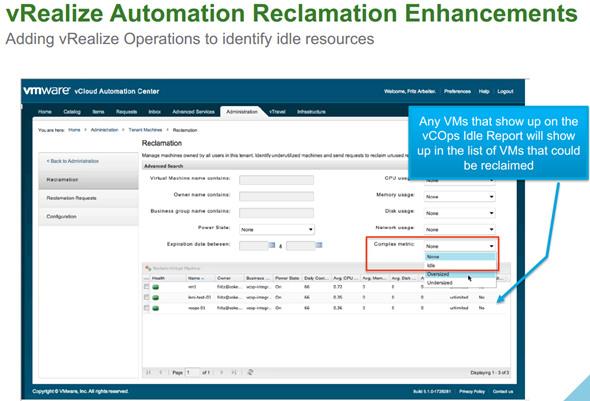Click the first expiration date field
The height and width of the screenshot is (401, 590).
254,246
